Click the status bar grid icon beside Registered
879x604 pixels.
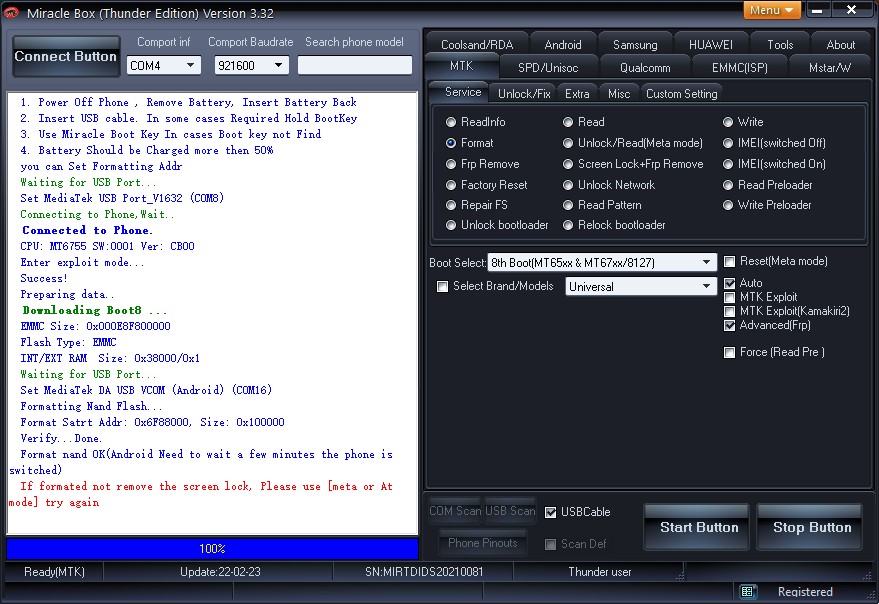click(747, 591)
